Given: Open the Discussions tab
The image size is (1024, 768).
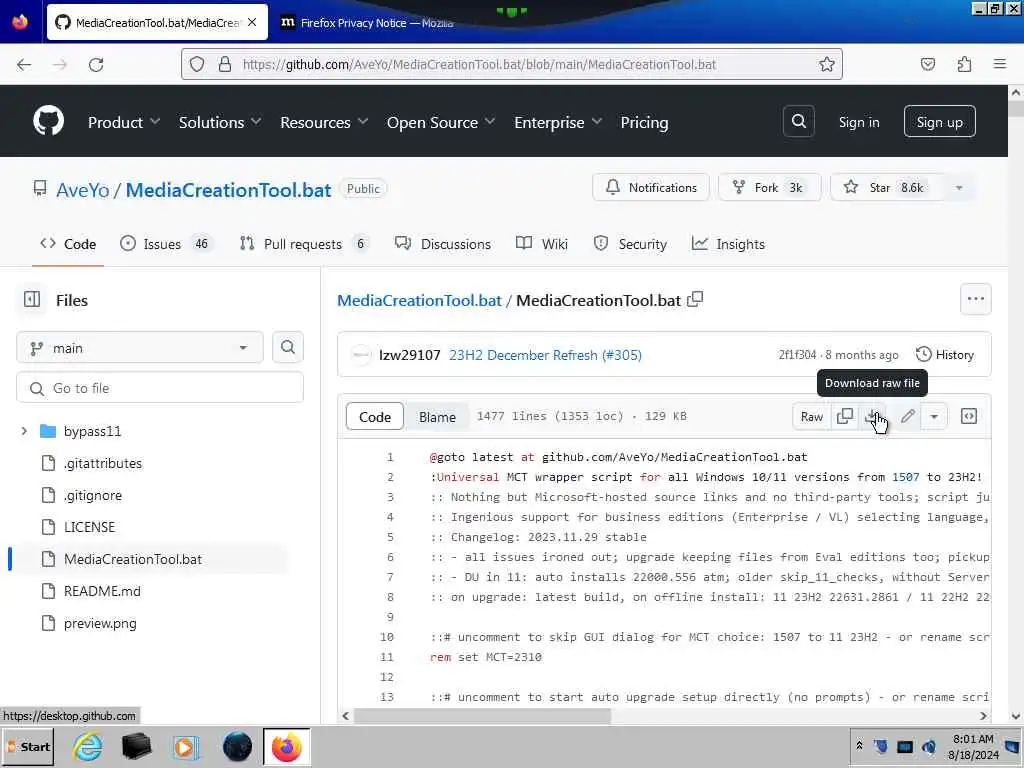Looking at the screenshot, I should [x=443, y=244].
